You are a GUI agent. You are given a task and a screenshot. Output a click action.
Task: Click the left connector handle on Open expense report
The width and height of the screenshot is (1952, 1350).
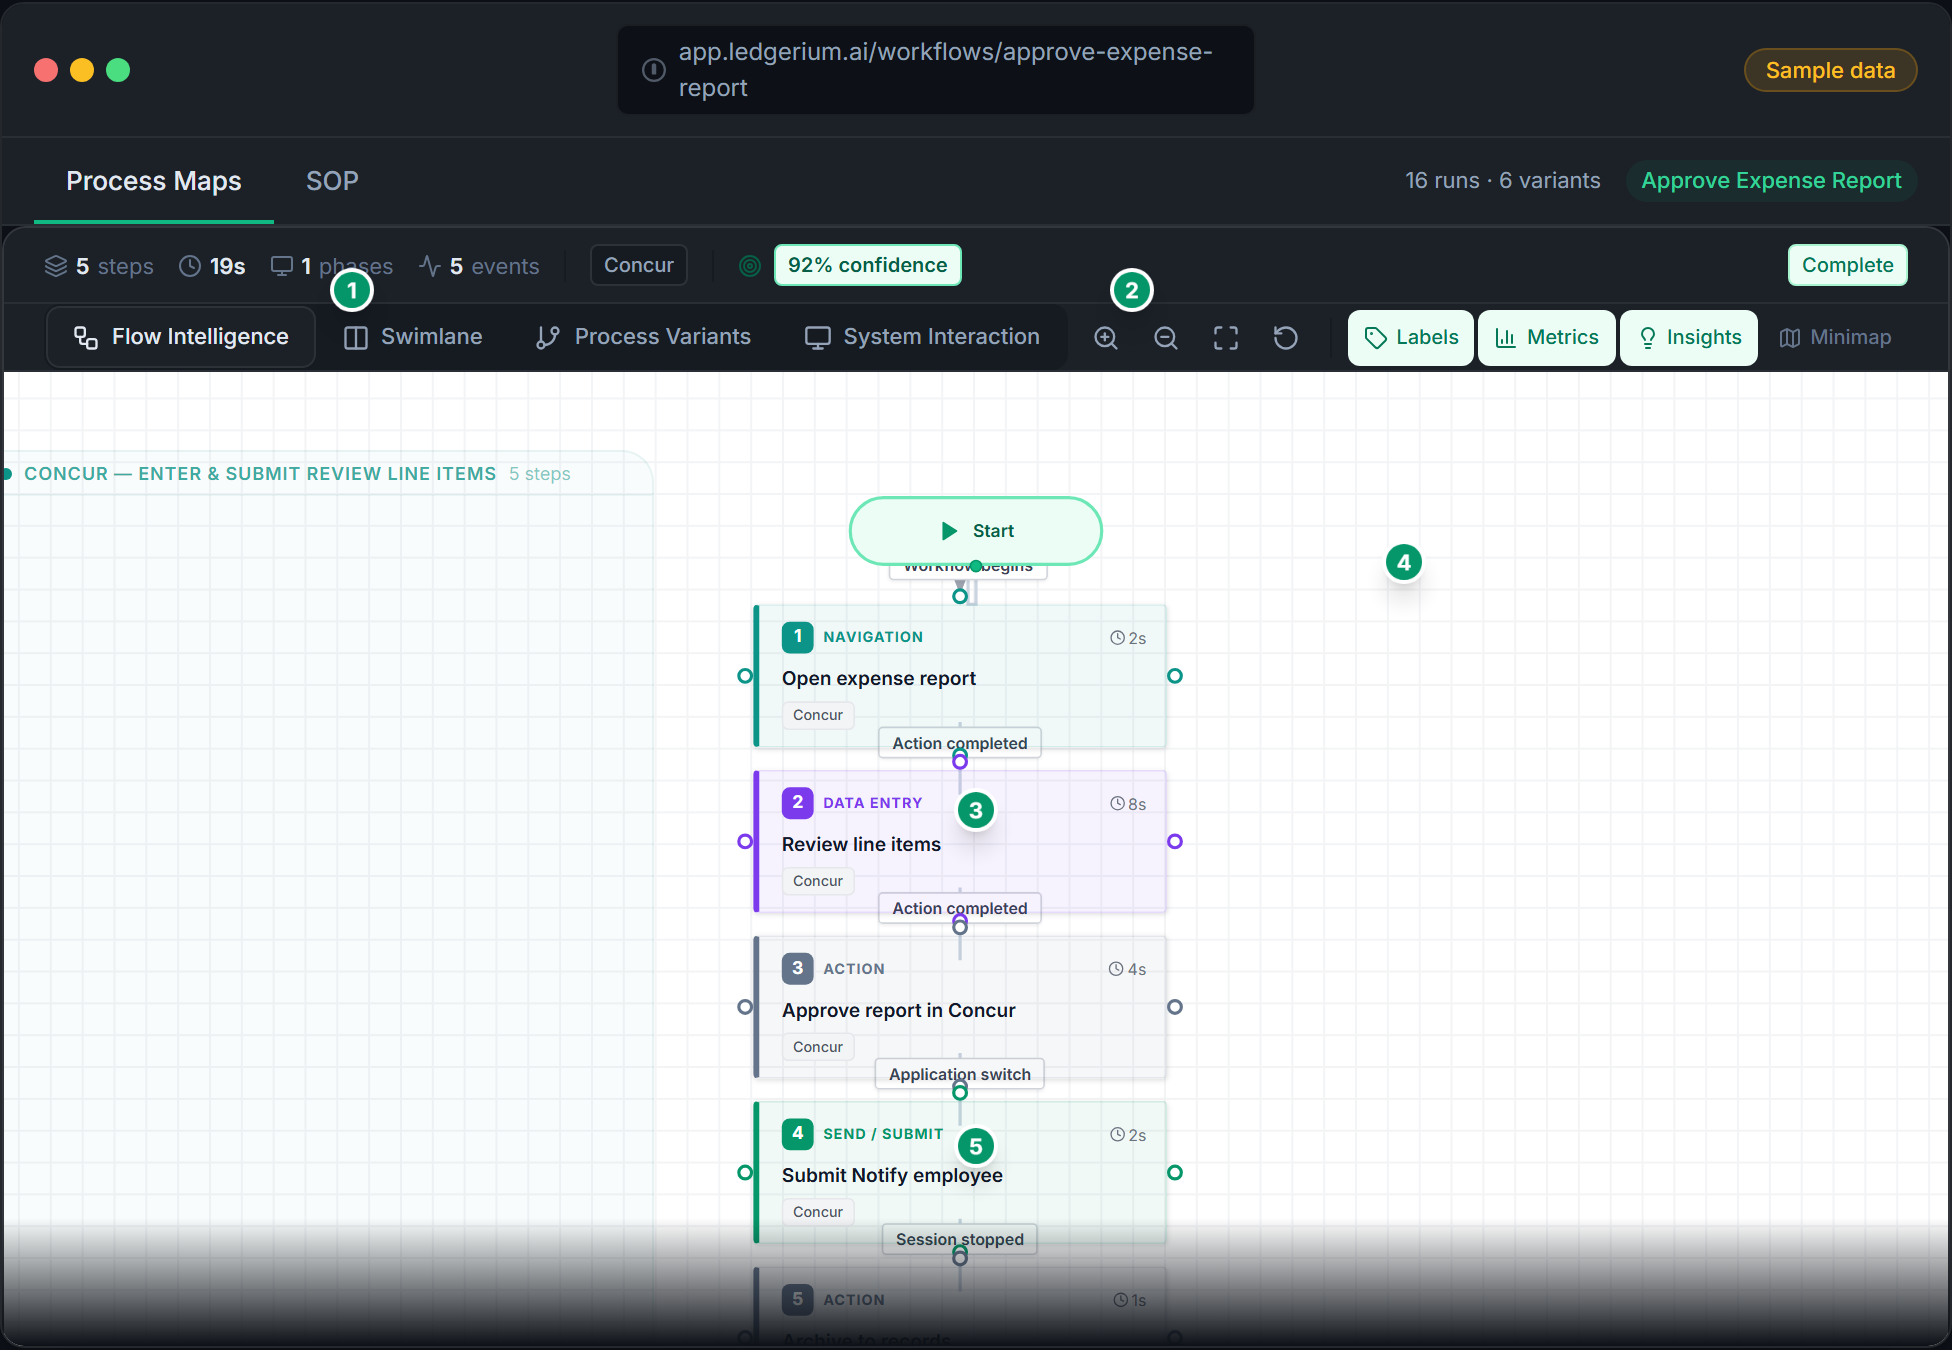[745, 676]
